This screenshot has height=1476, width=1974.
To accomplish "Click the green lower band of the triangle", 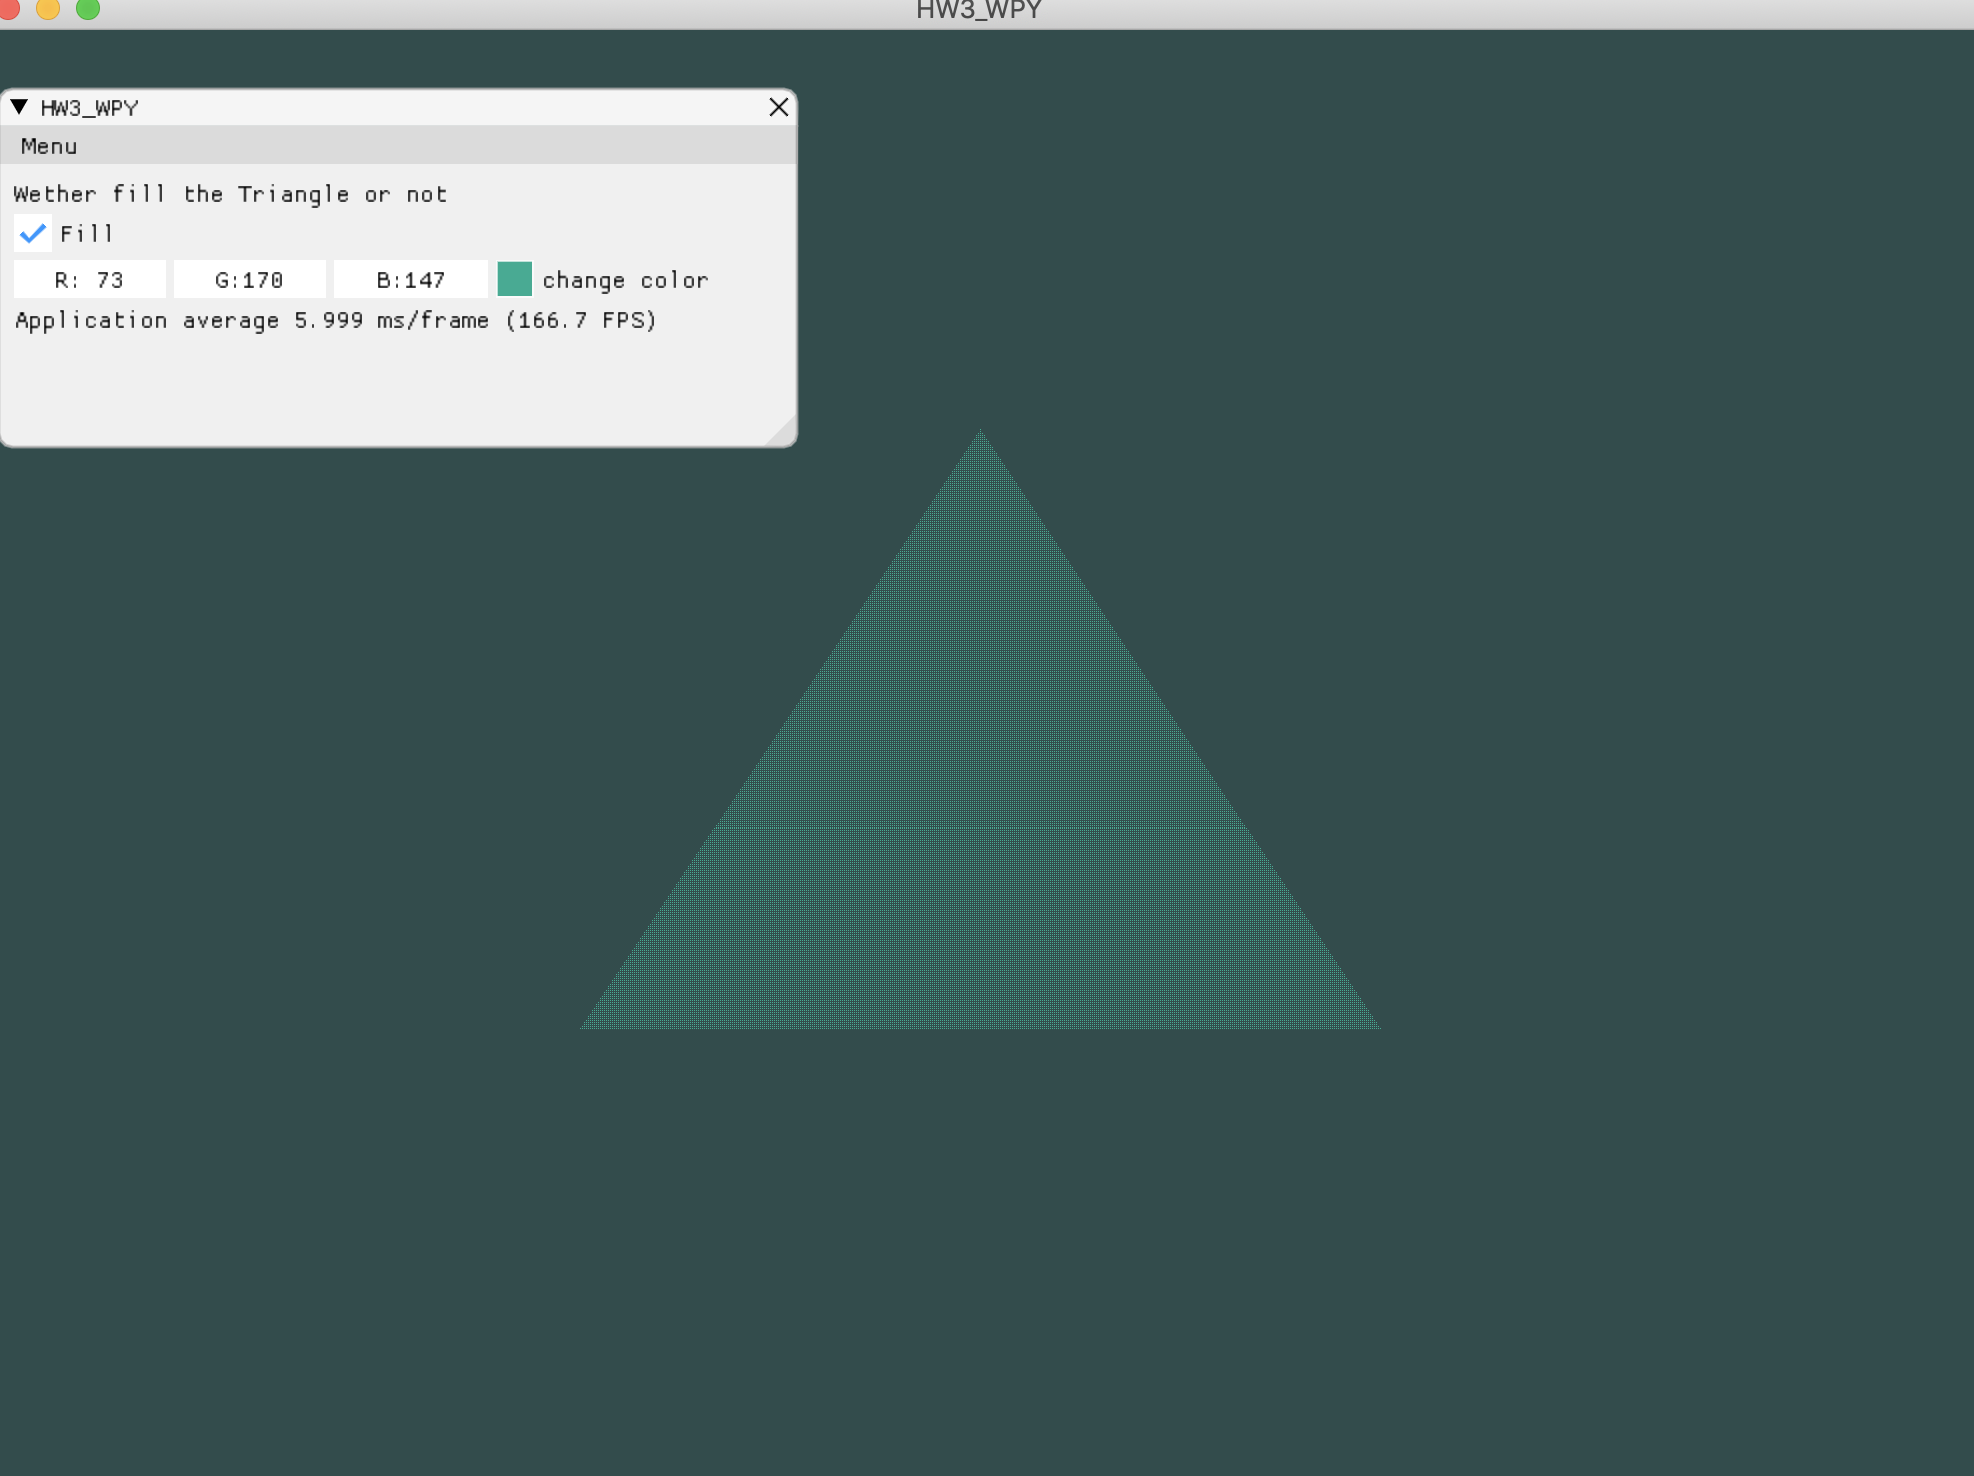I will point(980,930).
